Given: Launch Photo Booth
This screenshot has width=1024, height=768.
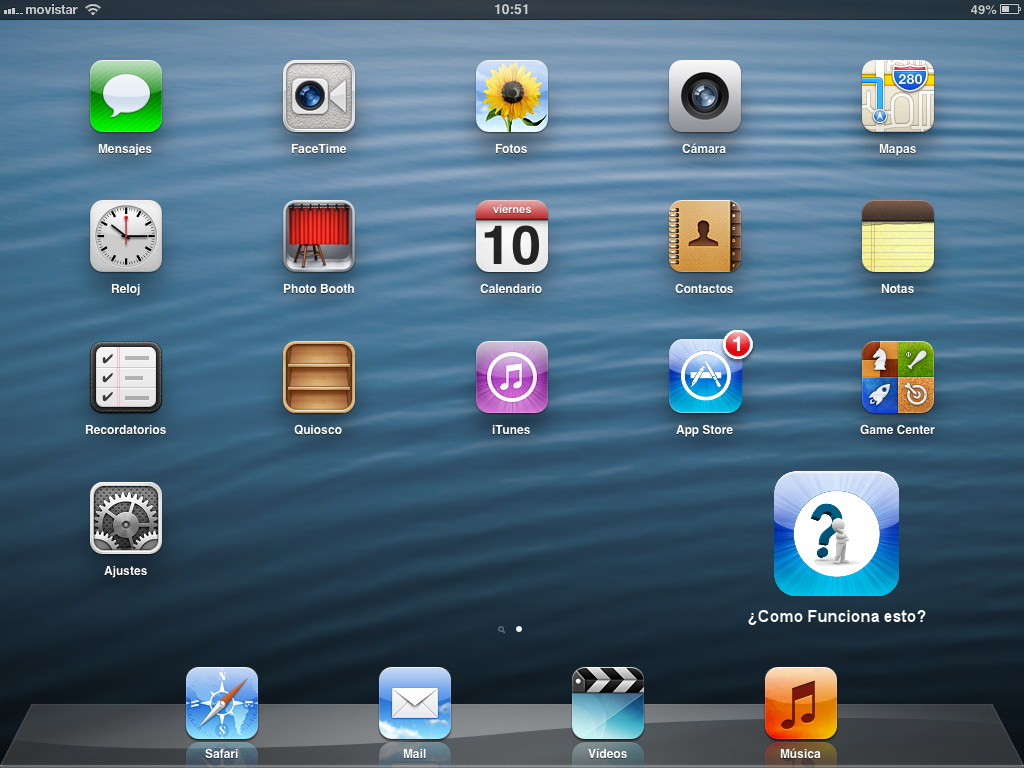Looking at the screenshot, I should click(x=319, y=236).
